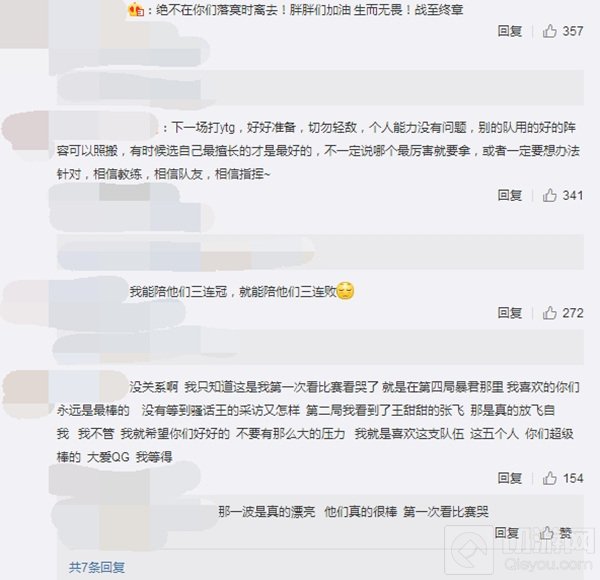The width and height of the screenshot is (600, 580).
Task: Click the 赞 thumbs-up on the sub-reply
Action: tap(555, 533)
